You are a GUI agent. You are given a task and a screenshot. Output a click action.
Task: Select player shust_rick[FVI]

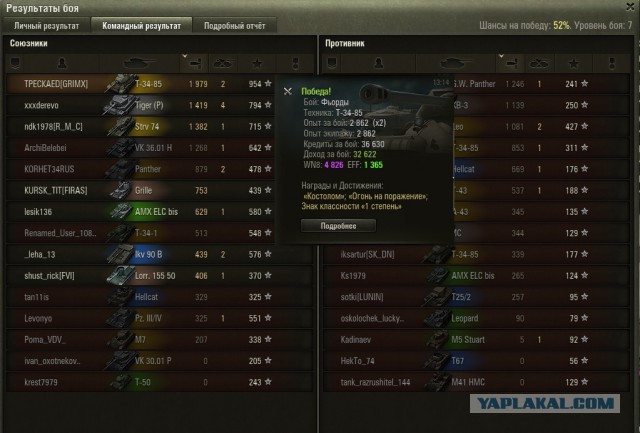click(x=49, y=276)
